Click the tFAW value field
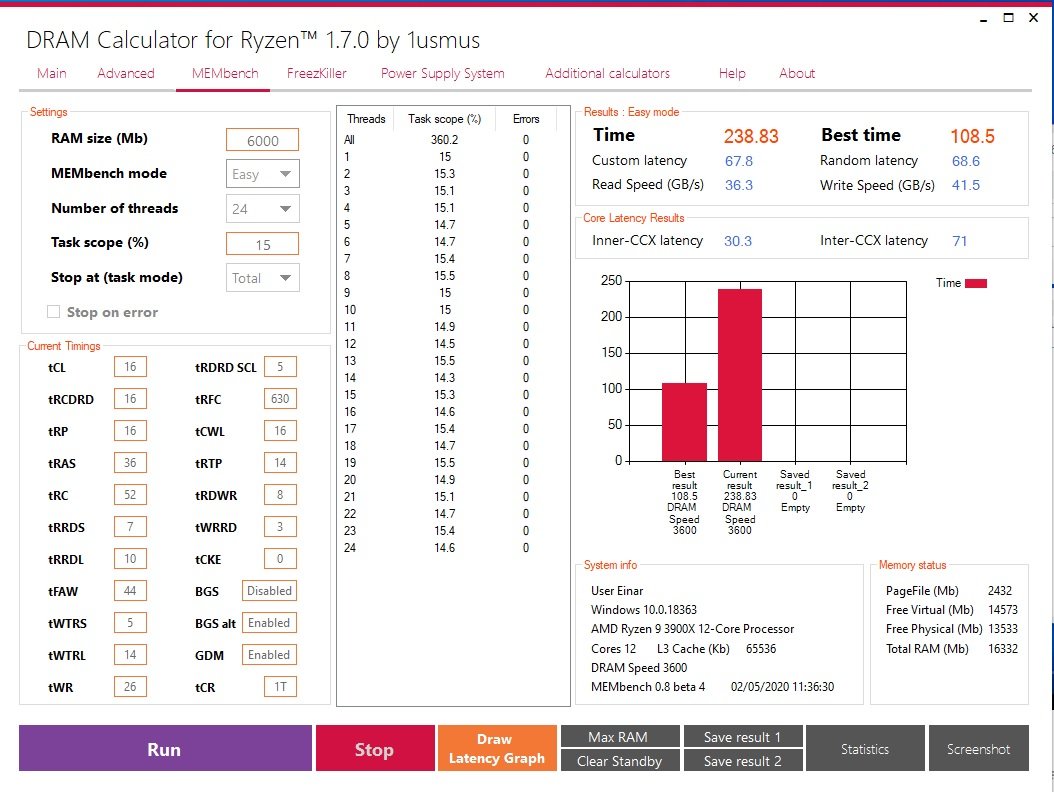Image resolution: width=1054 pixels, height=792 pixels. click(x=130, y=590)
